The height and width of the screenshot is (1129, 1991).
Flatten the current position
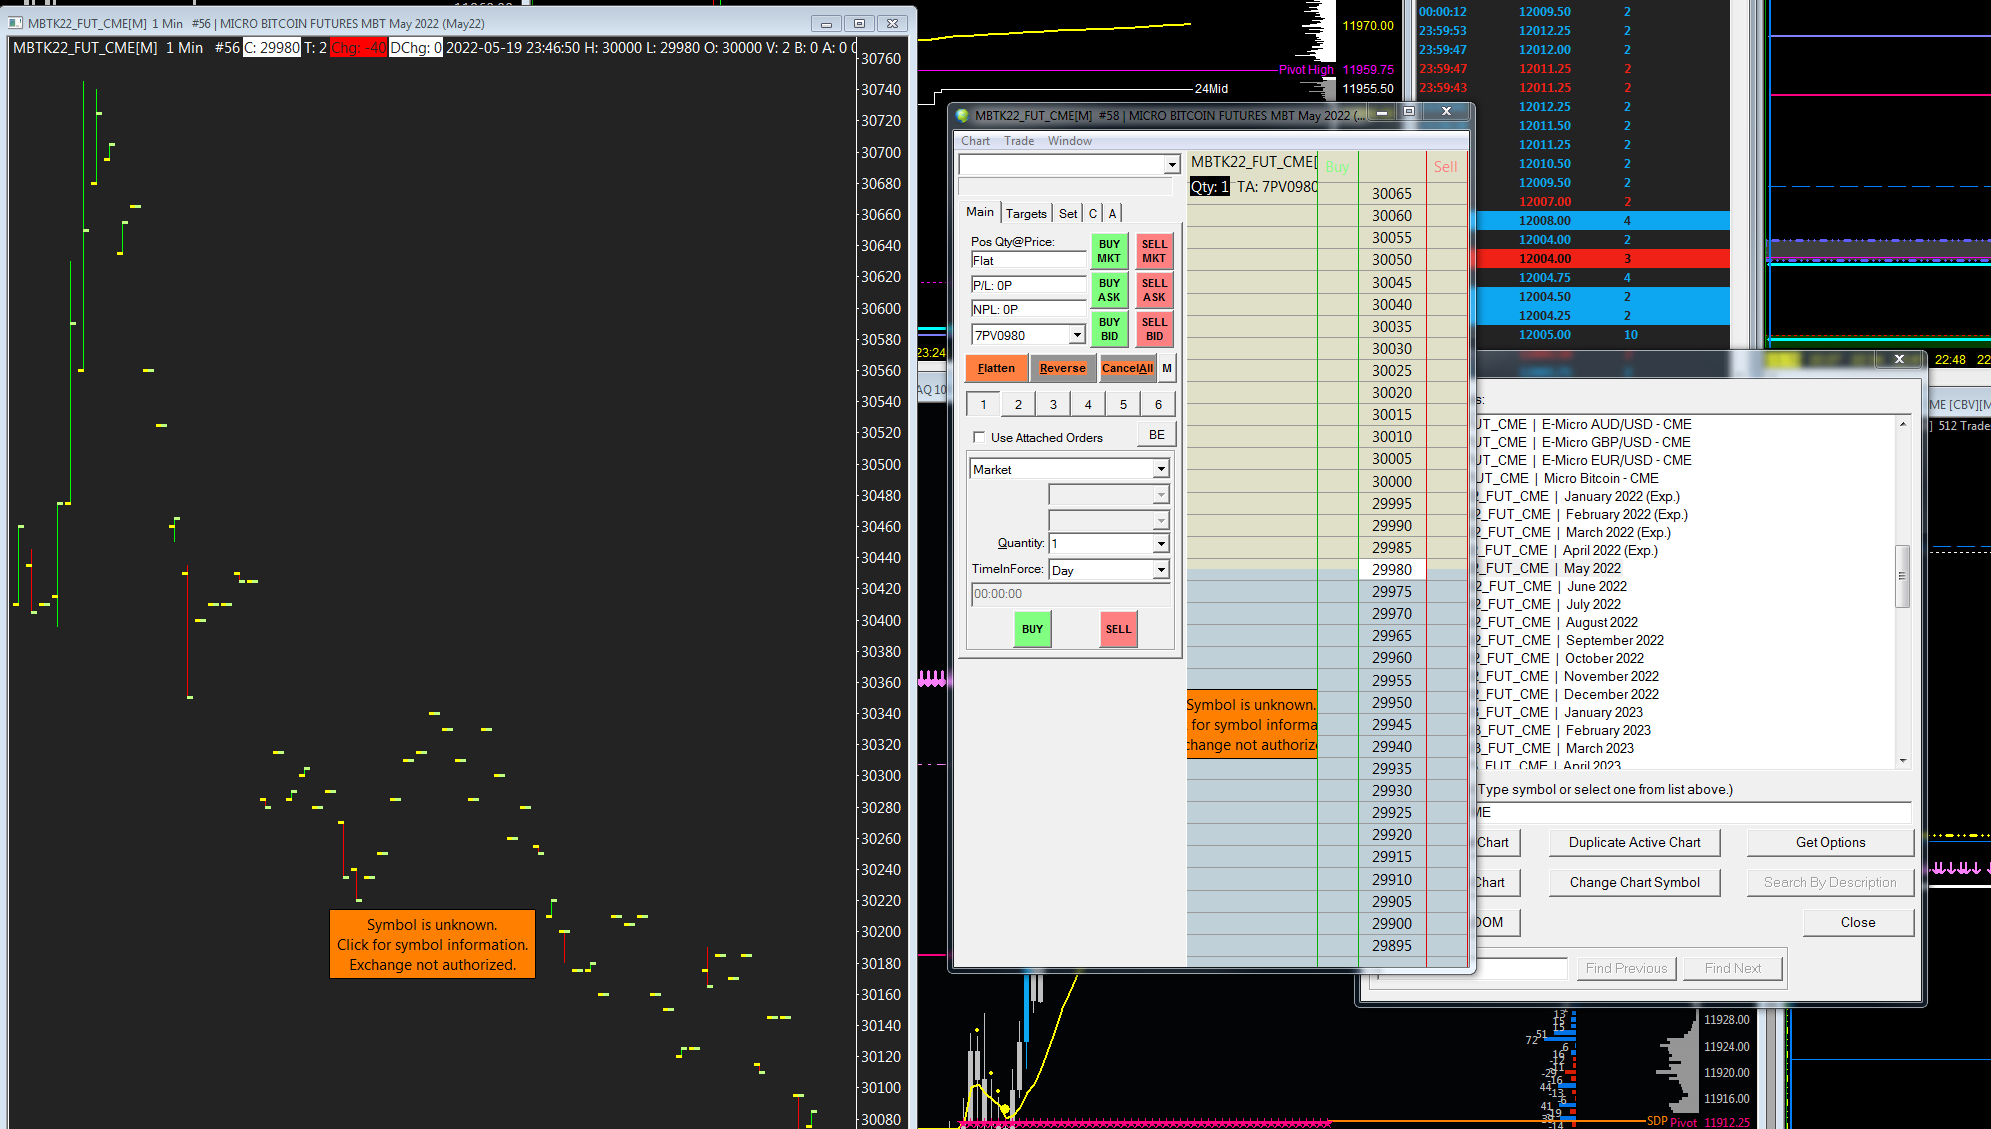point(996,368)
